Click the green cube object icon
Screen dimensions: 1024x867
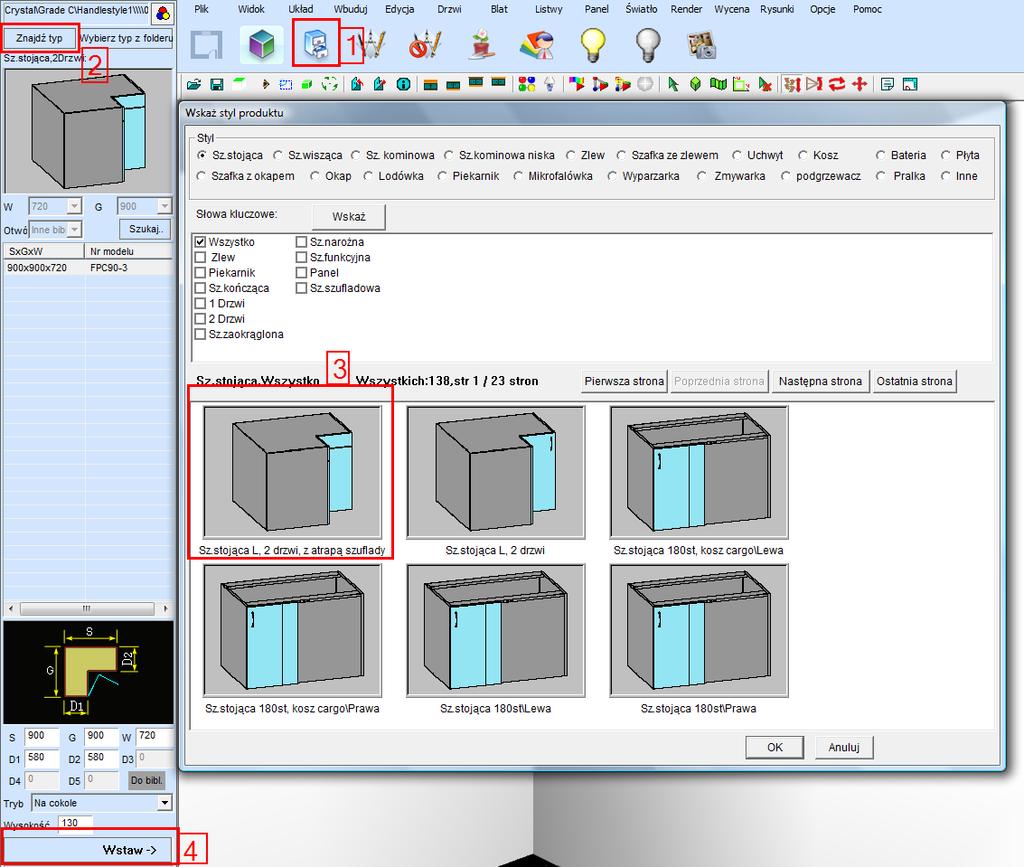pos(696,84)
